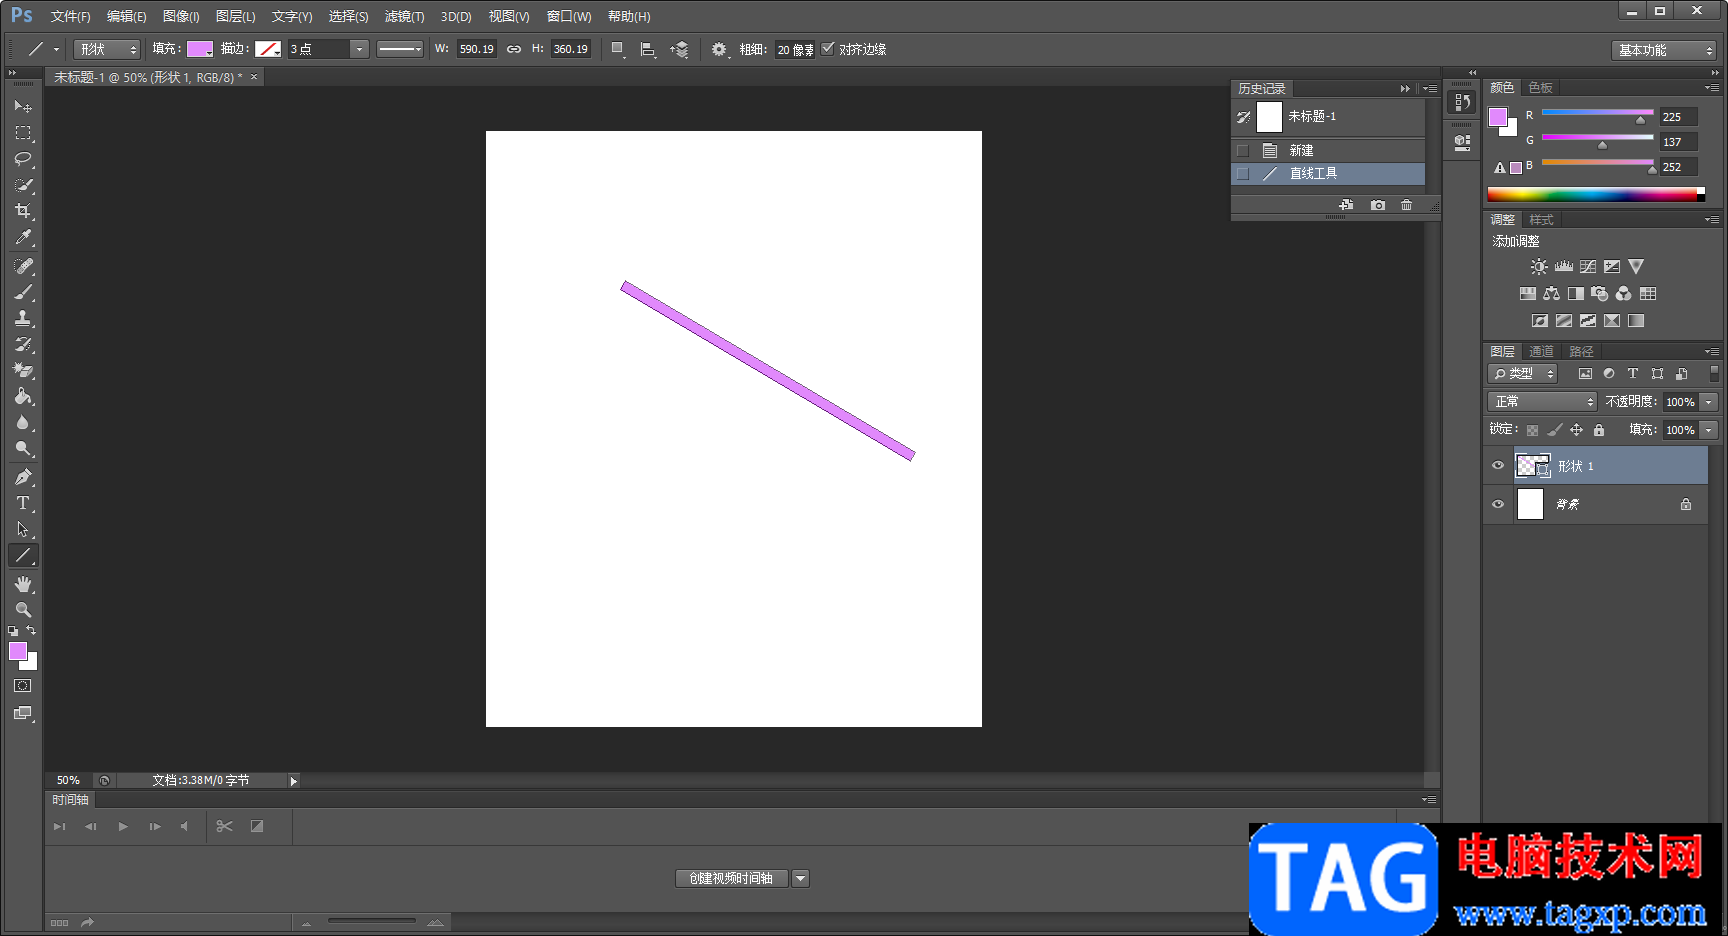Screen dimensions: 1728x936
Task: Set history brush source for 新建 state
Action: pos(1243,150)
